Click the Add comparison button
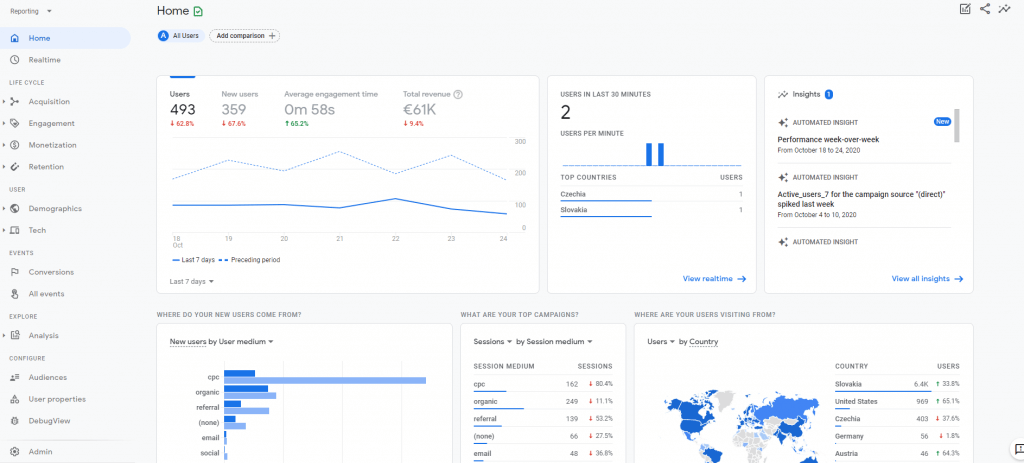This screenshot has width=1024, height=463. pyautogui.click(x=244, y=36)
